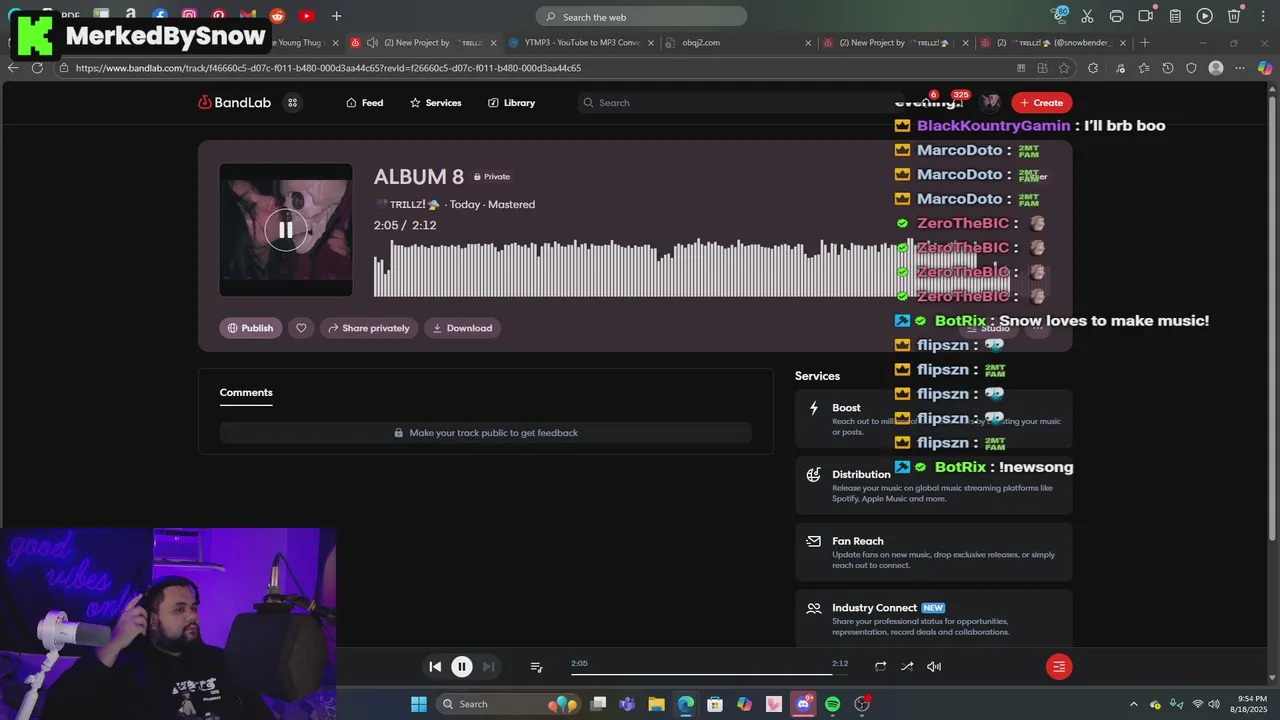
Task: Click the printer icon in top toolbar
Action: pos(1117,16)
